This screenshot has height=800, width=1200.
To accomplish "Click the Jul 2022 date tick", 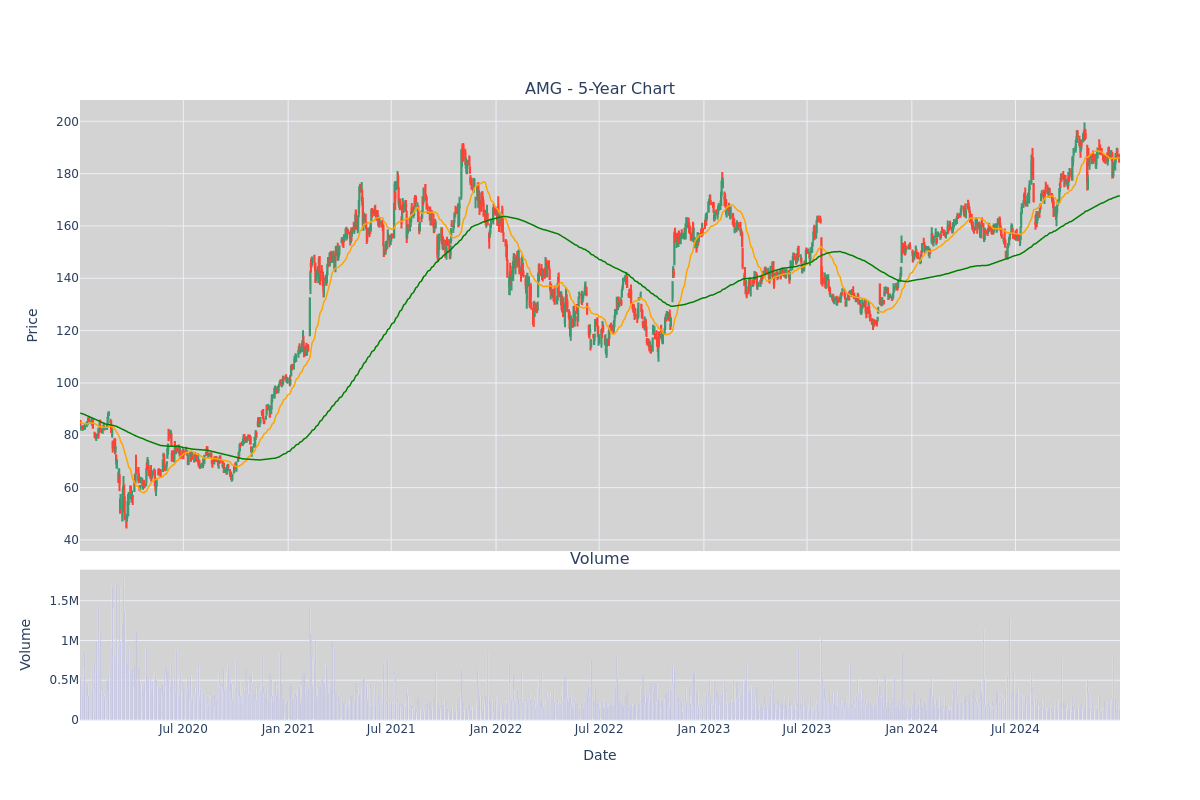I will pos(599,729).
